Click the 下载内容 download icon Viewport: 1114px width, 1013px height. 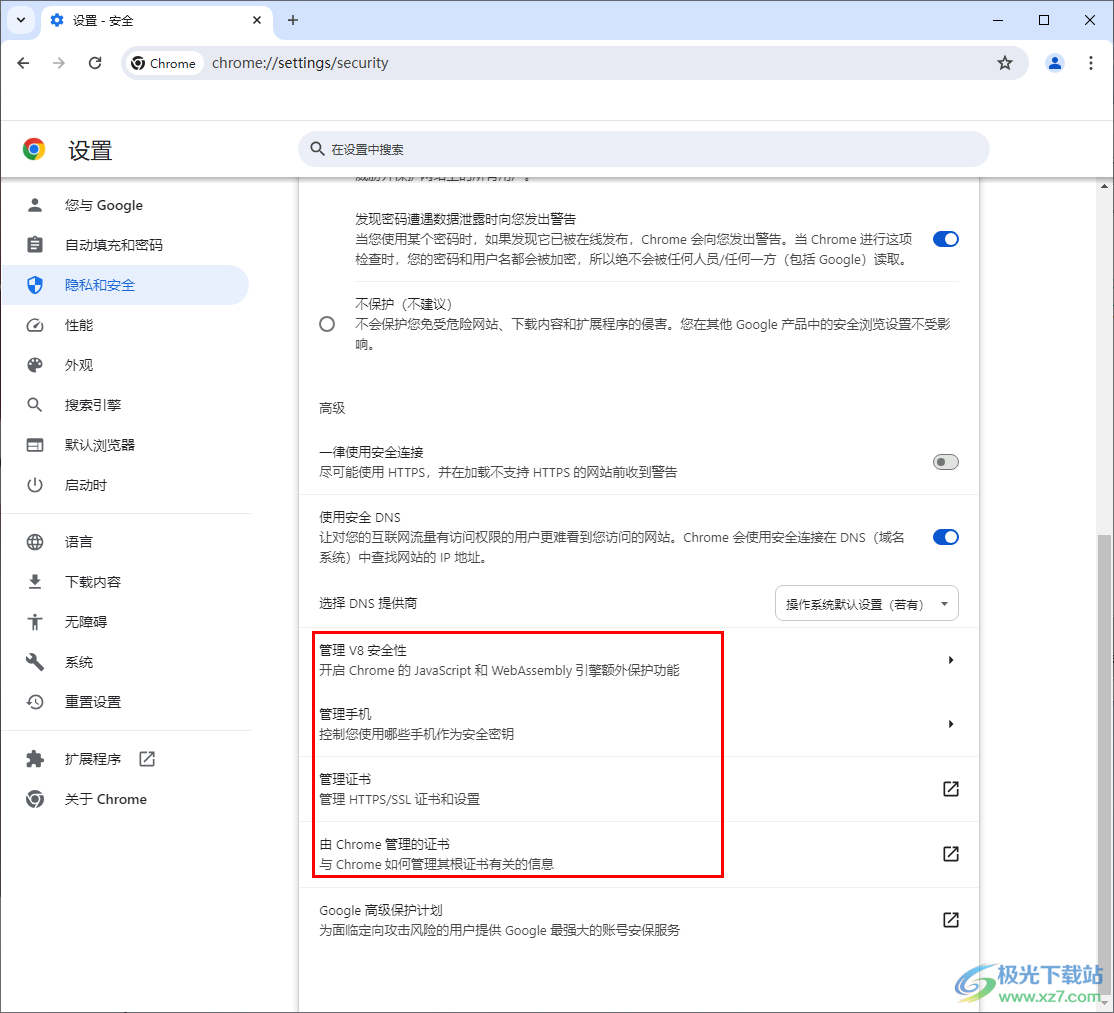coord(35,582)
